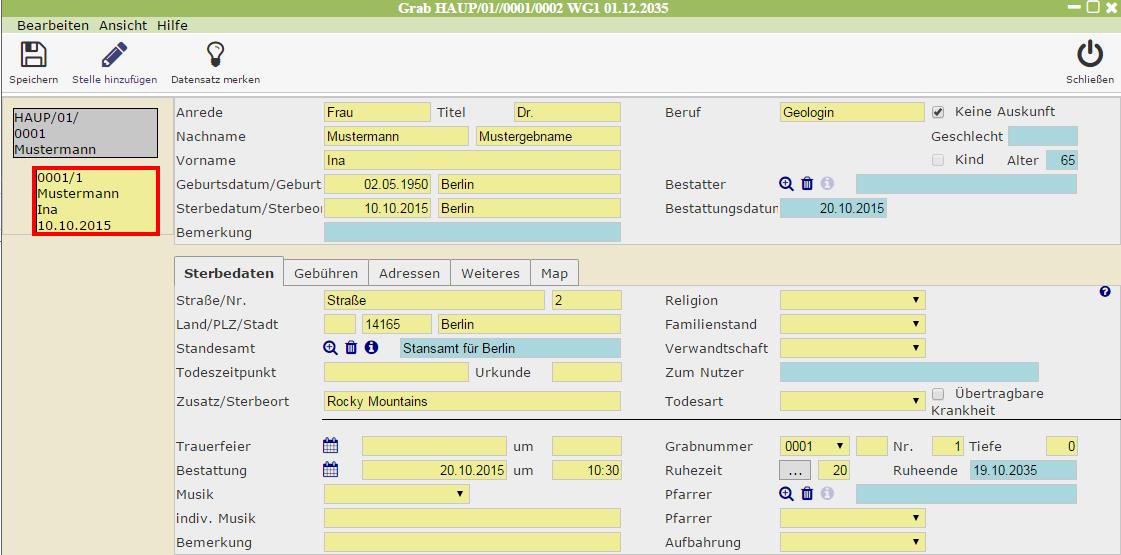Viewport: 1121px width, 555px height.
Task: Uncheck the Keine Auskunft checkbox
Action: pyautogui.click(x=938, y=112)
